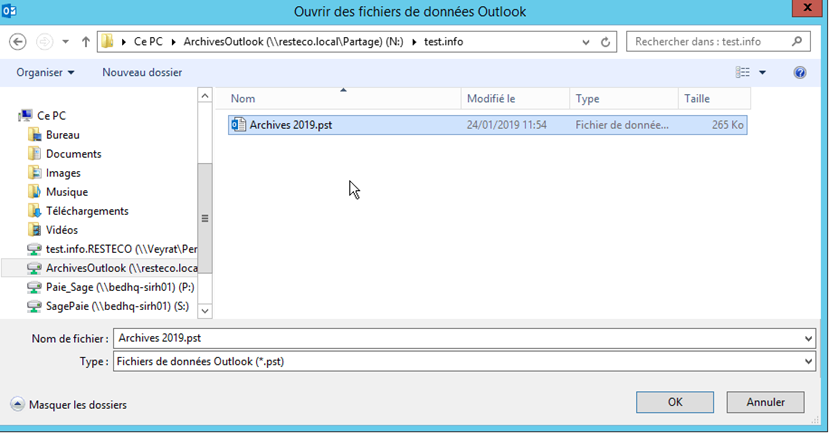Click the SagePaie network drive icon
This screenshot has height=434, width=829.
coord(34,306)
